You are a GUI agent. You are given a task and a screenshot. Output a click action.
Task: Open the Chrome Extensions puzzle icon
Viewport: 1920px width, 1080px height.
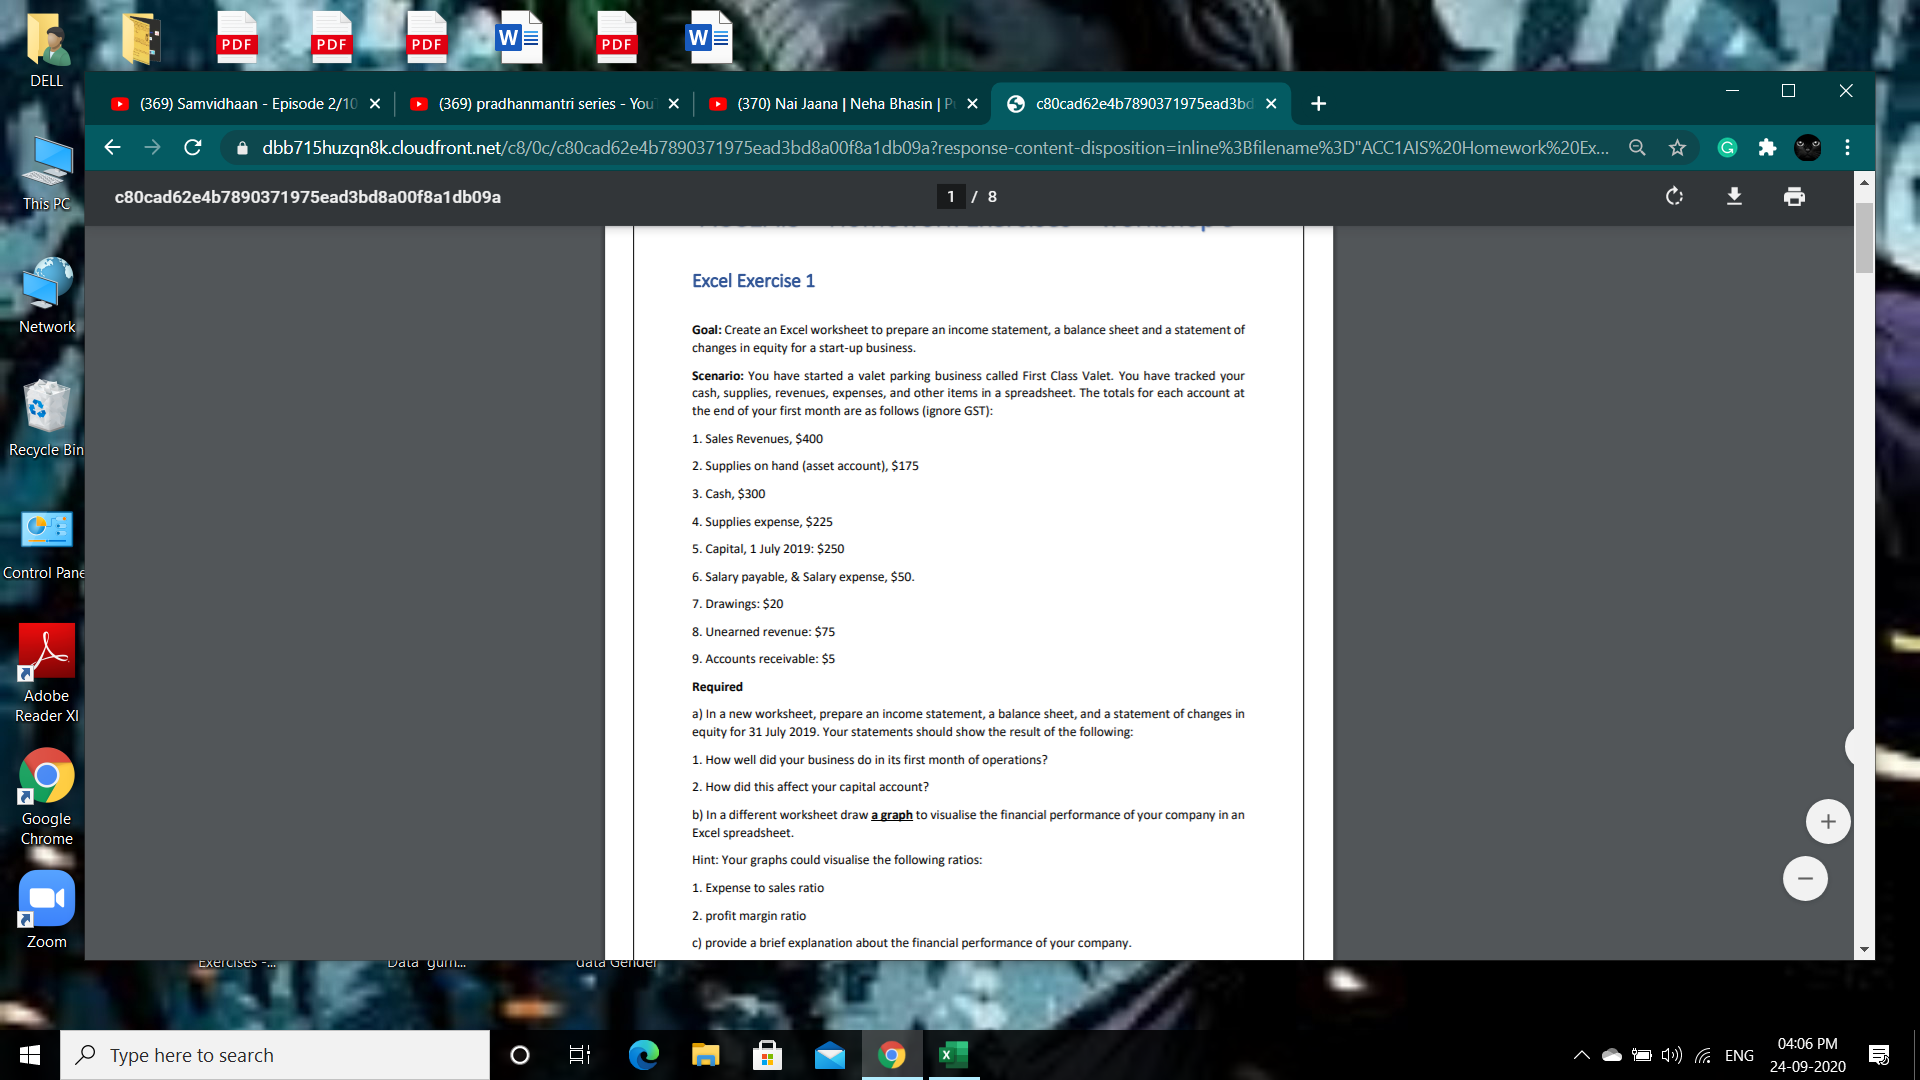pos(1767,148)
